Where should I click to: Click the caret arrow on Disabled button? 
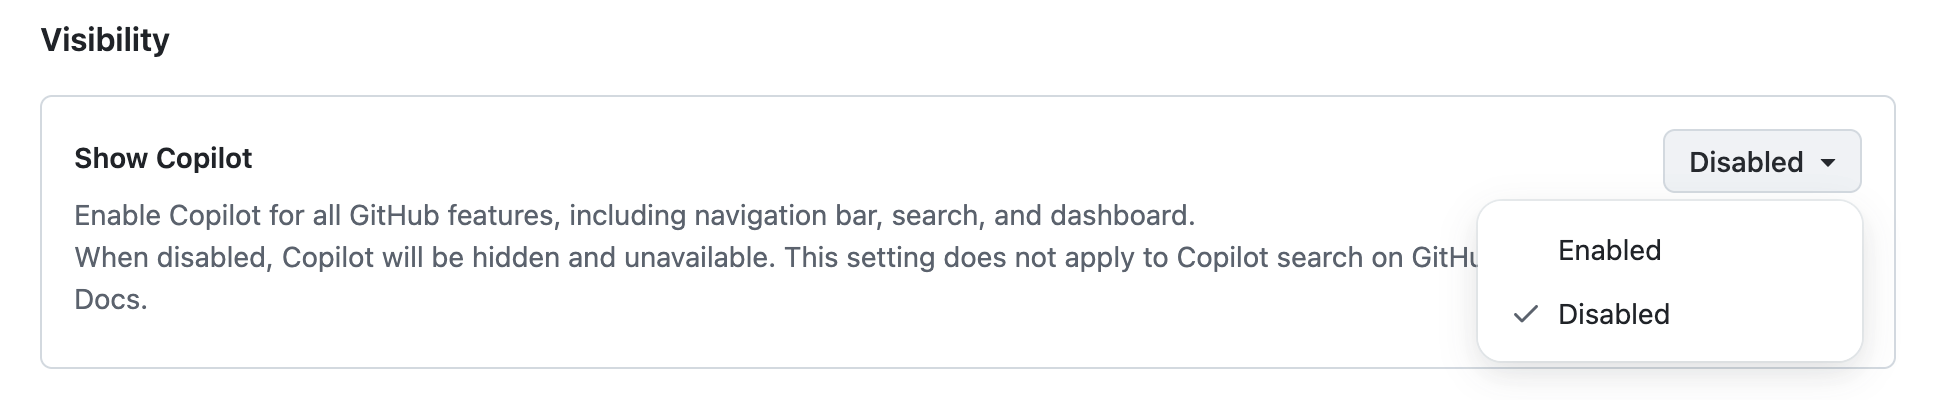[1828, 162]
